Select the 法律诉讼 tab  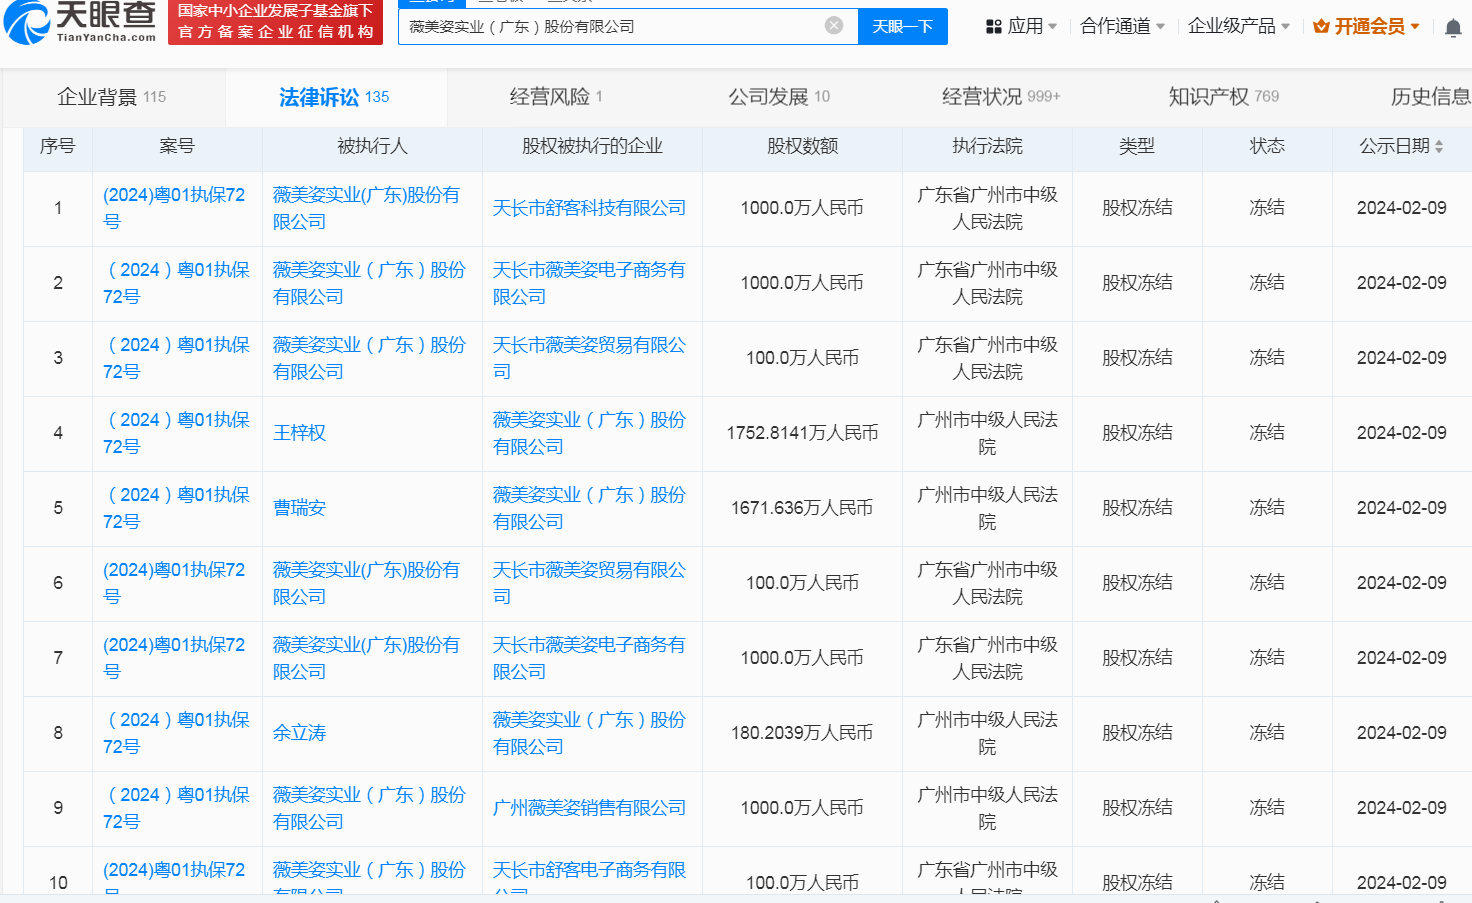pos(334,97)
